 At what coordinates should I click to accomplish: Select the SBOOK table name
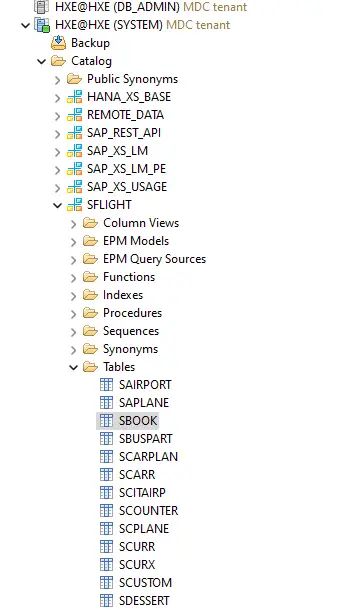(x=138, y=421)
